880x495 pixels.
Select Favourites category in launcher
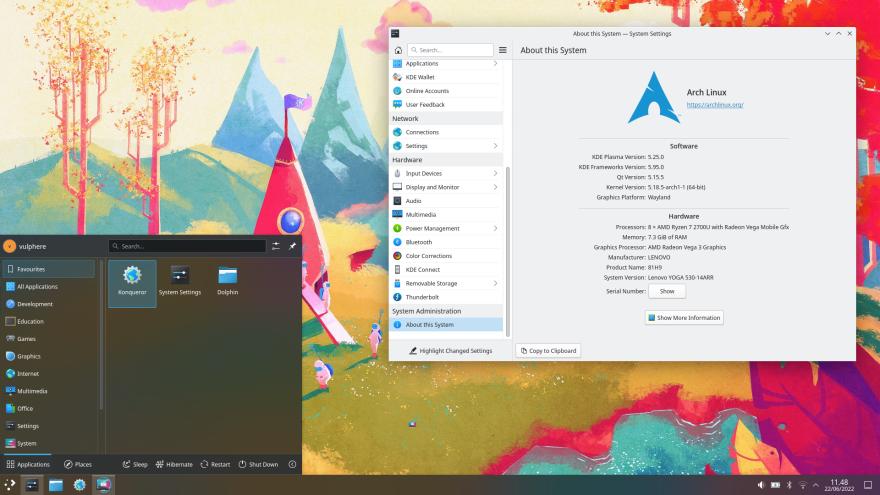click(49, 269)
